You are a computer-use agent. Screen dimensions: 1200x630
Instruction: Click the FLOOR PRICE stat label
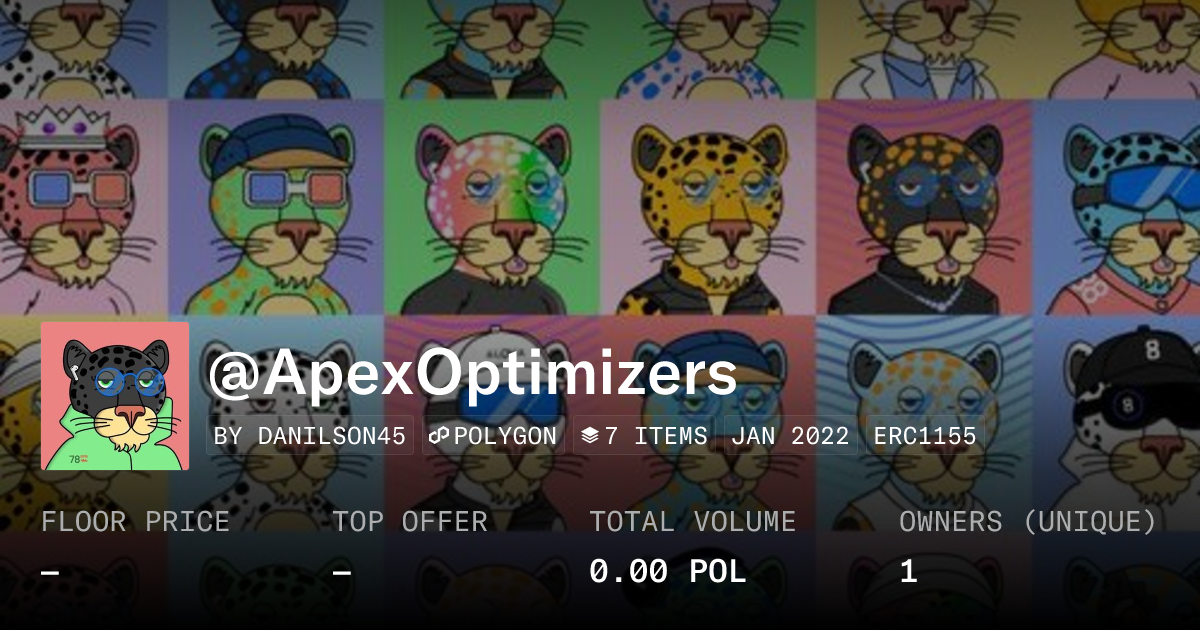(x=135, y=521)
